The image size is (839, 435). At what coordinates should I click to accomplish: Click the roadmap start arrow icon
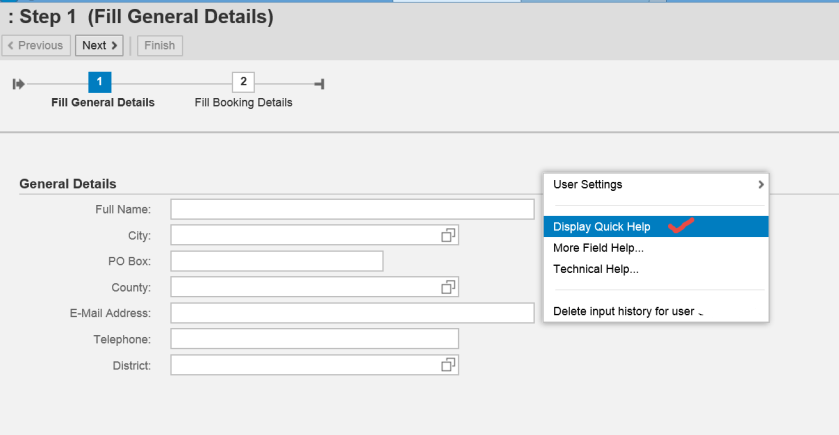[18, 83]
